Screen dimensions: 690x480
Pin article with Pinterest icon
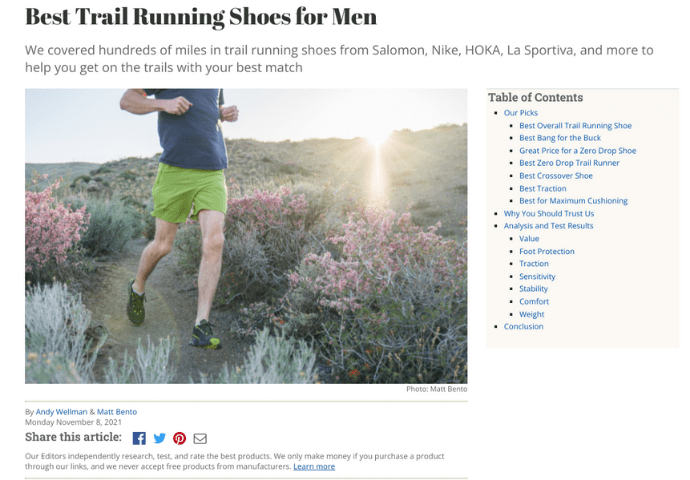coord(179,438)
